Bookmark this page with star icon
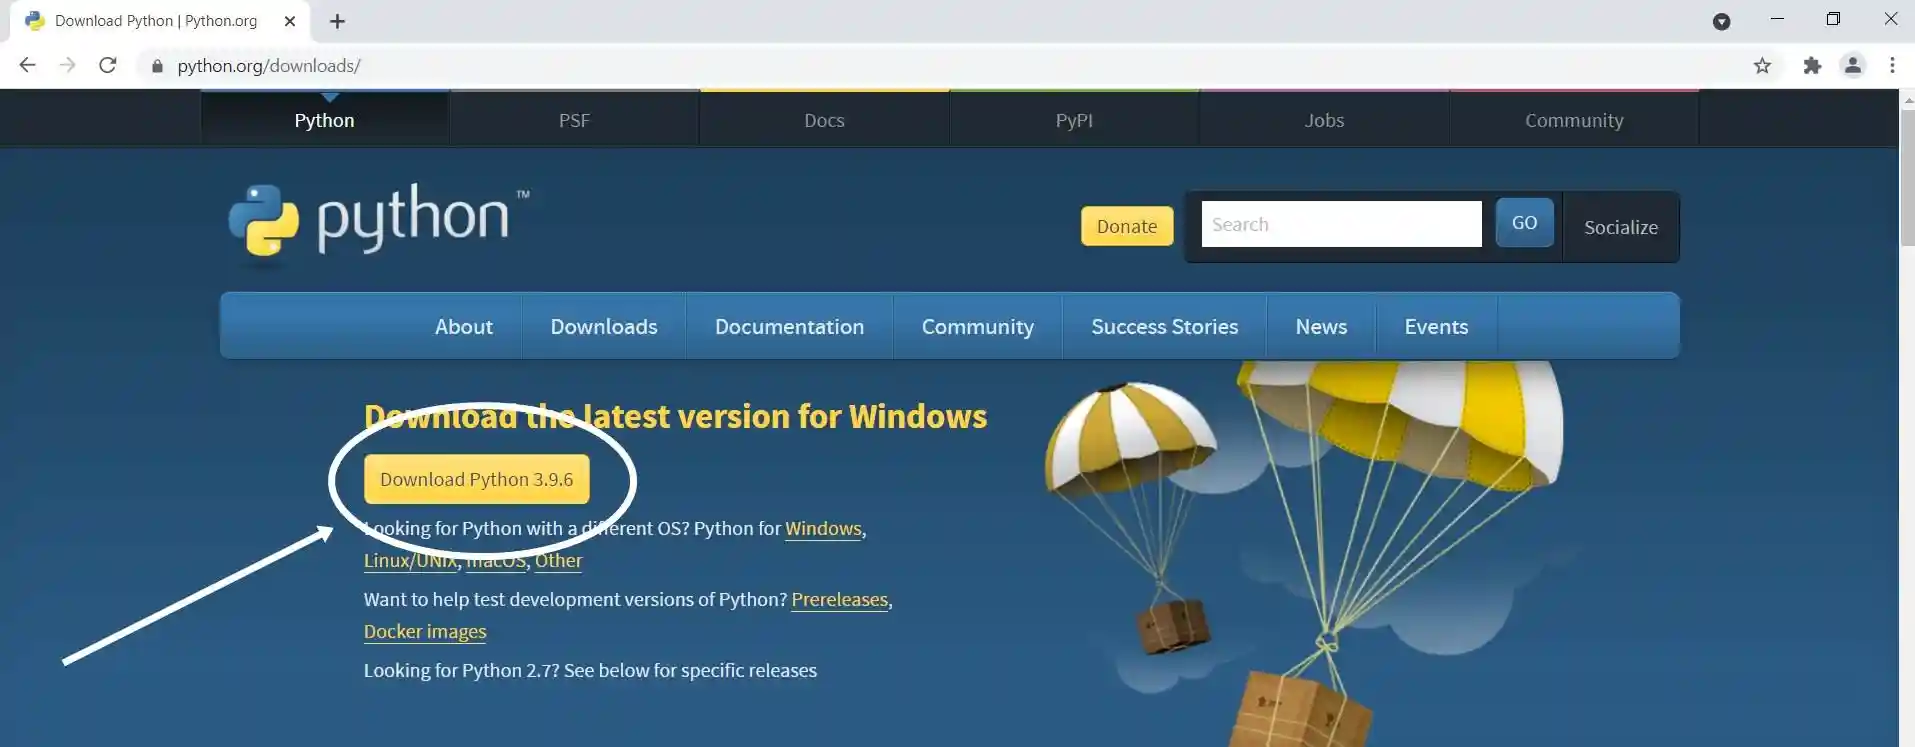The width and height of the screenshot is (1915, 747). (1762, 66)
